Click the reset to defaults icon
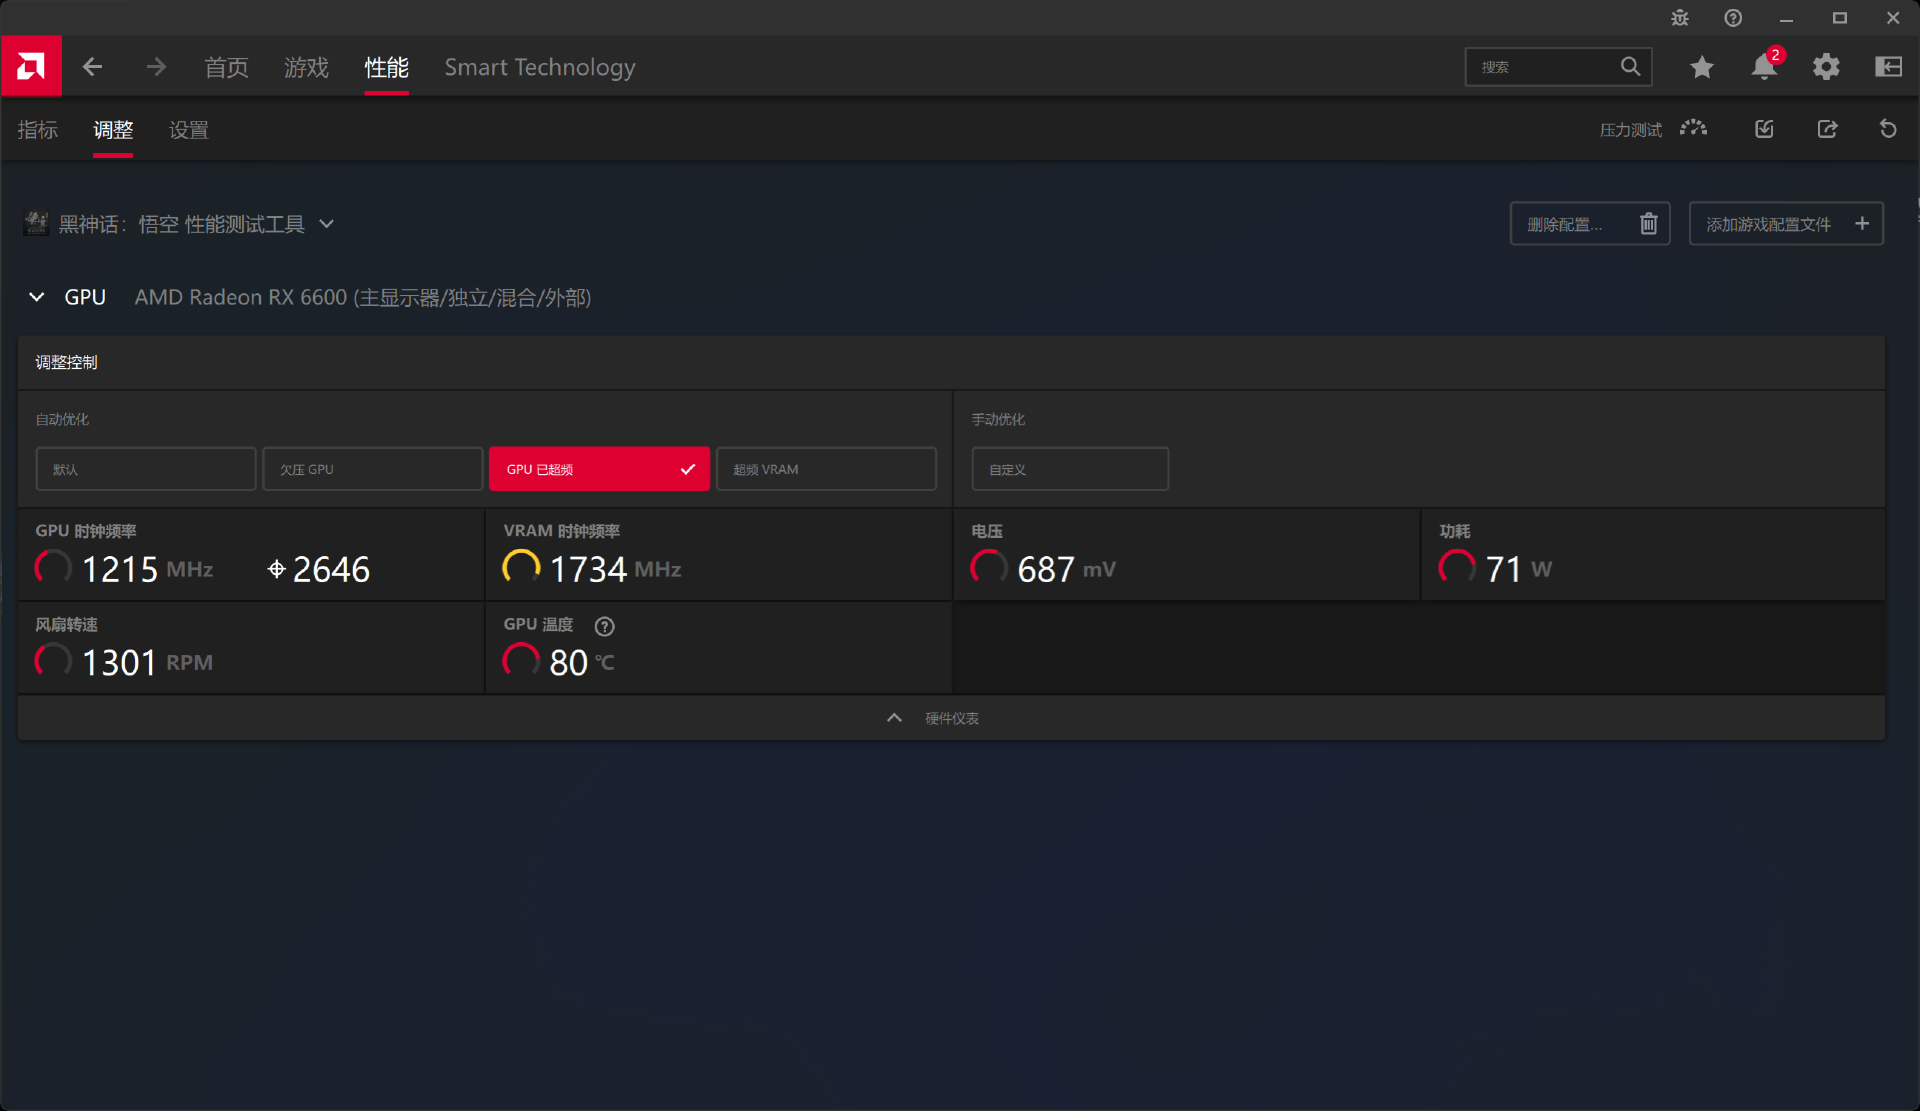This screenshot has width=1920, height=1111. point(1888,129)
